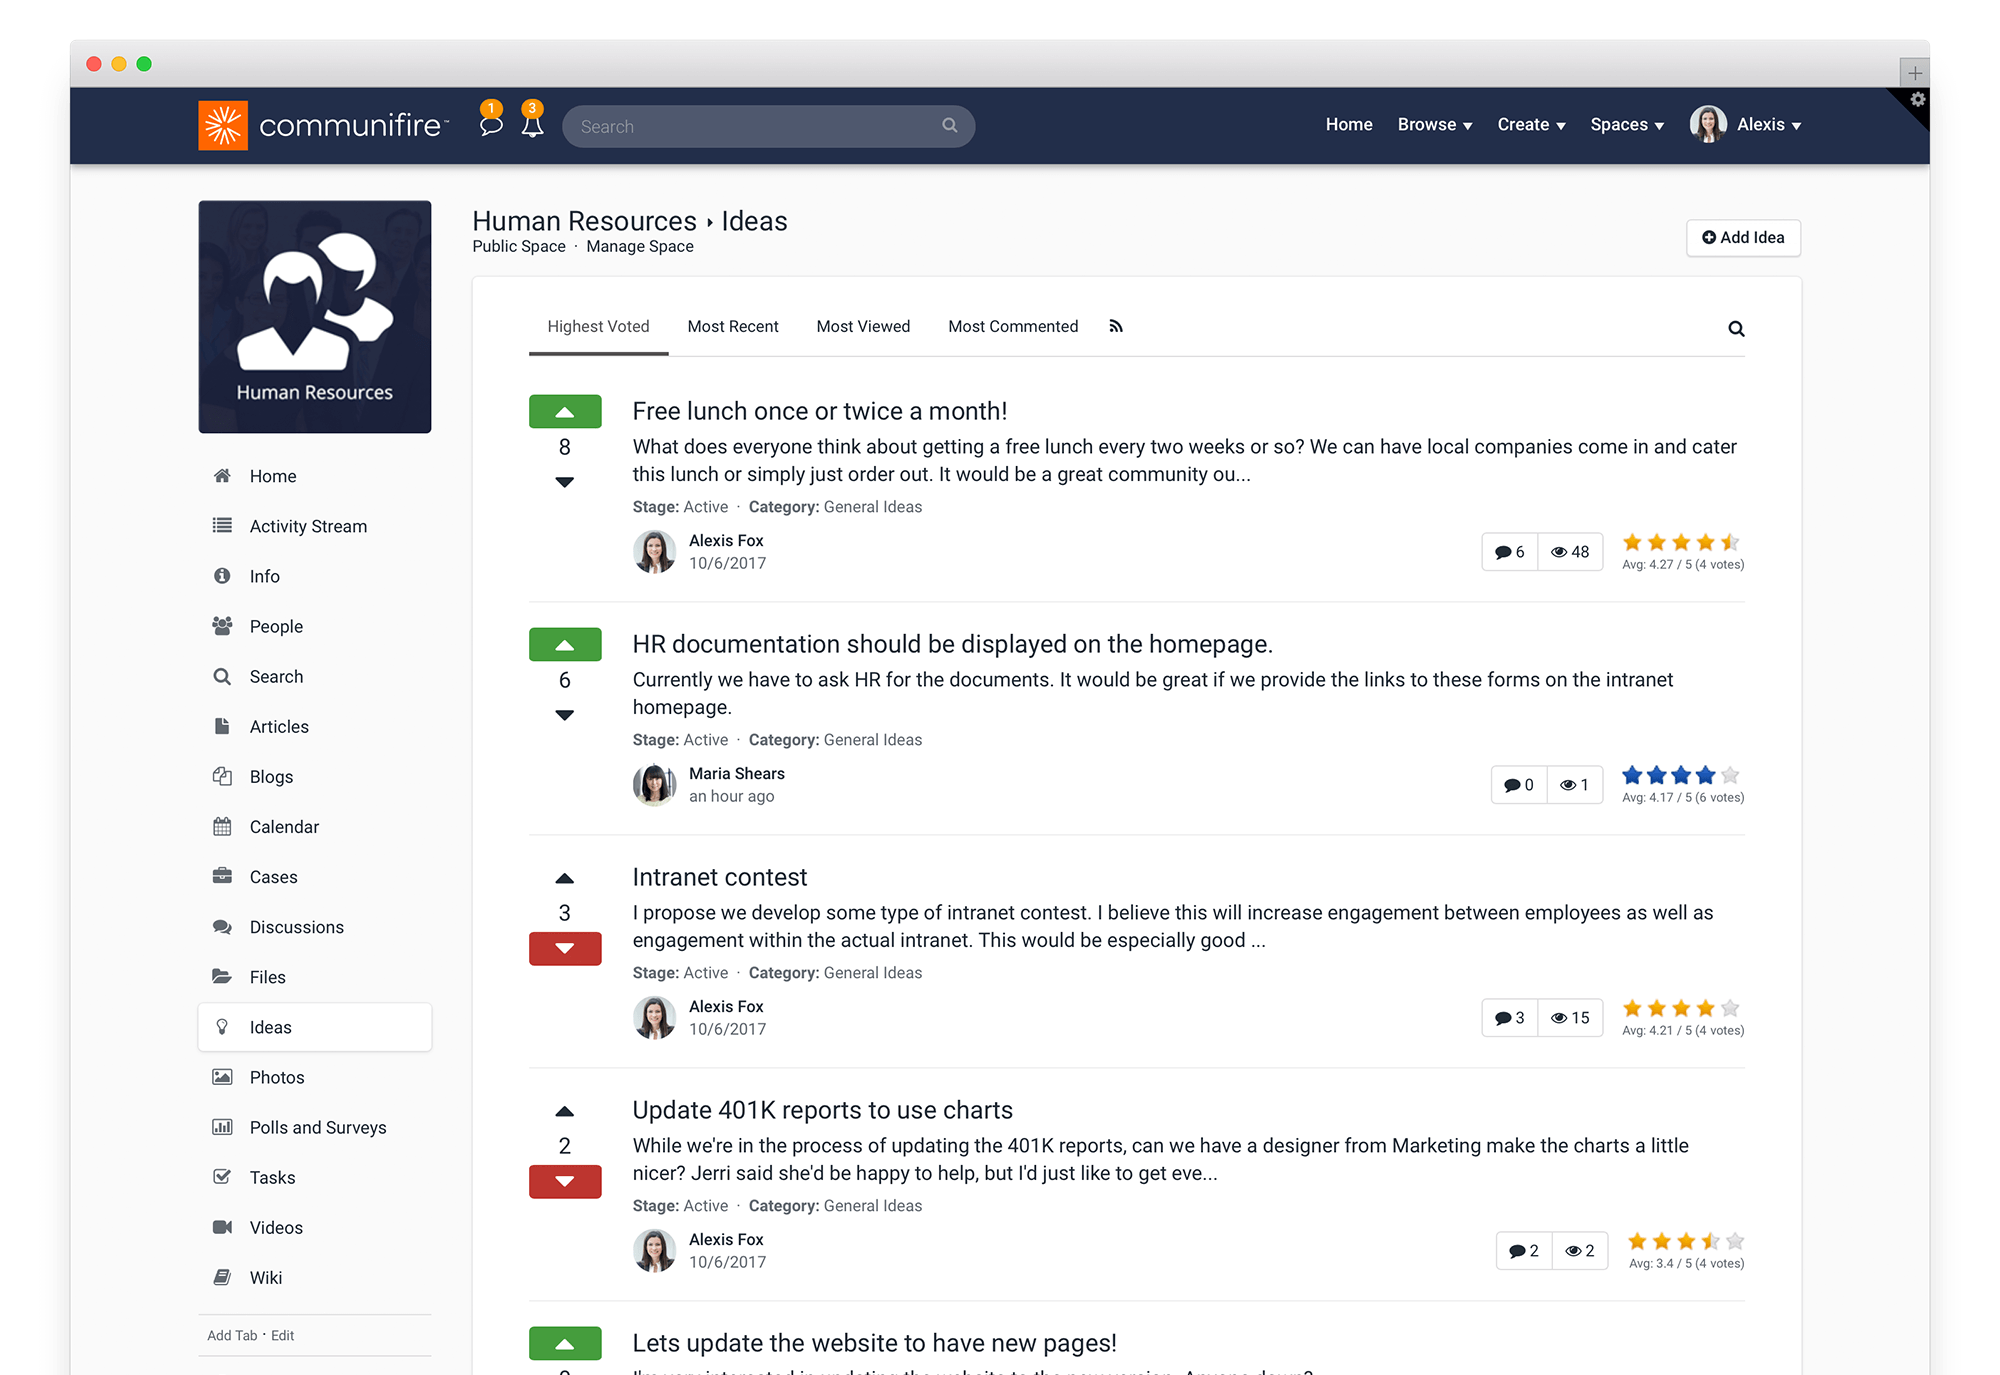This screenshot has width=2000, height=1375.
Task: Open the Manage Space link
Action: (639, 246)
